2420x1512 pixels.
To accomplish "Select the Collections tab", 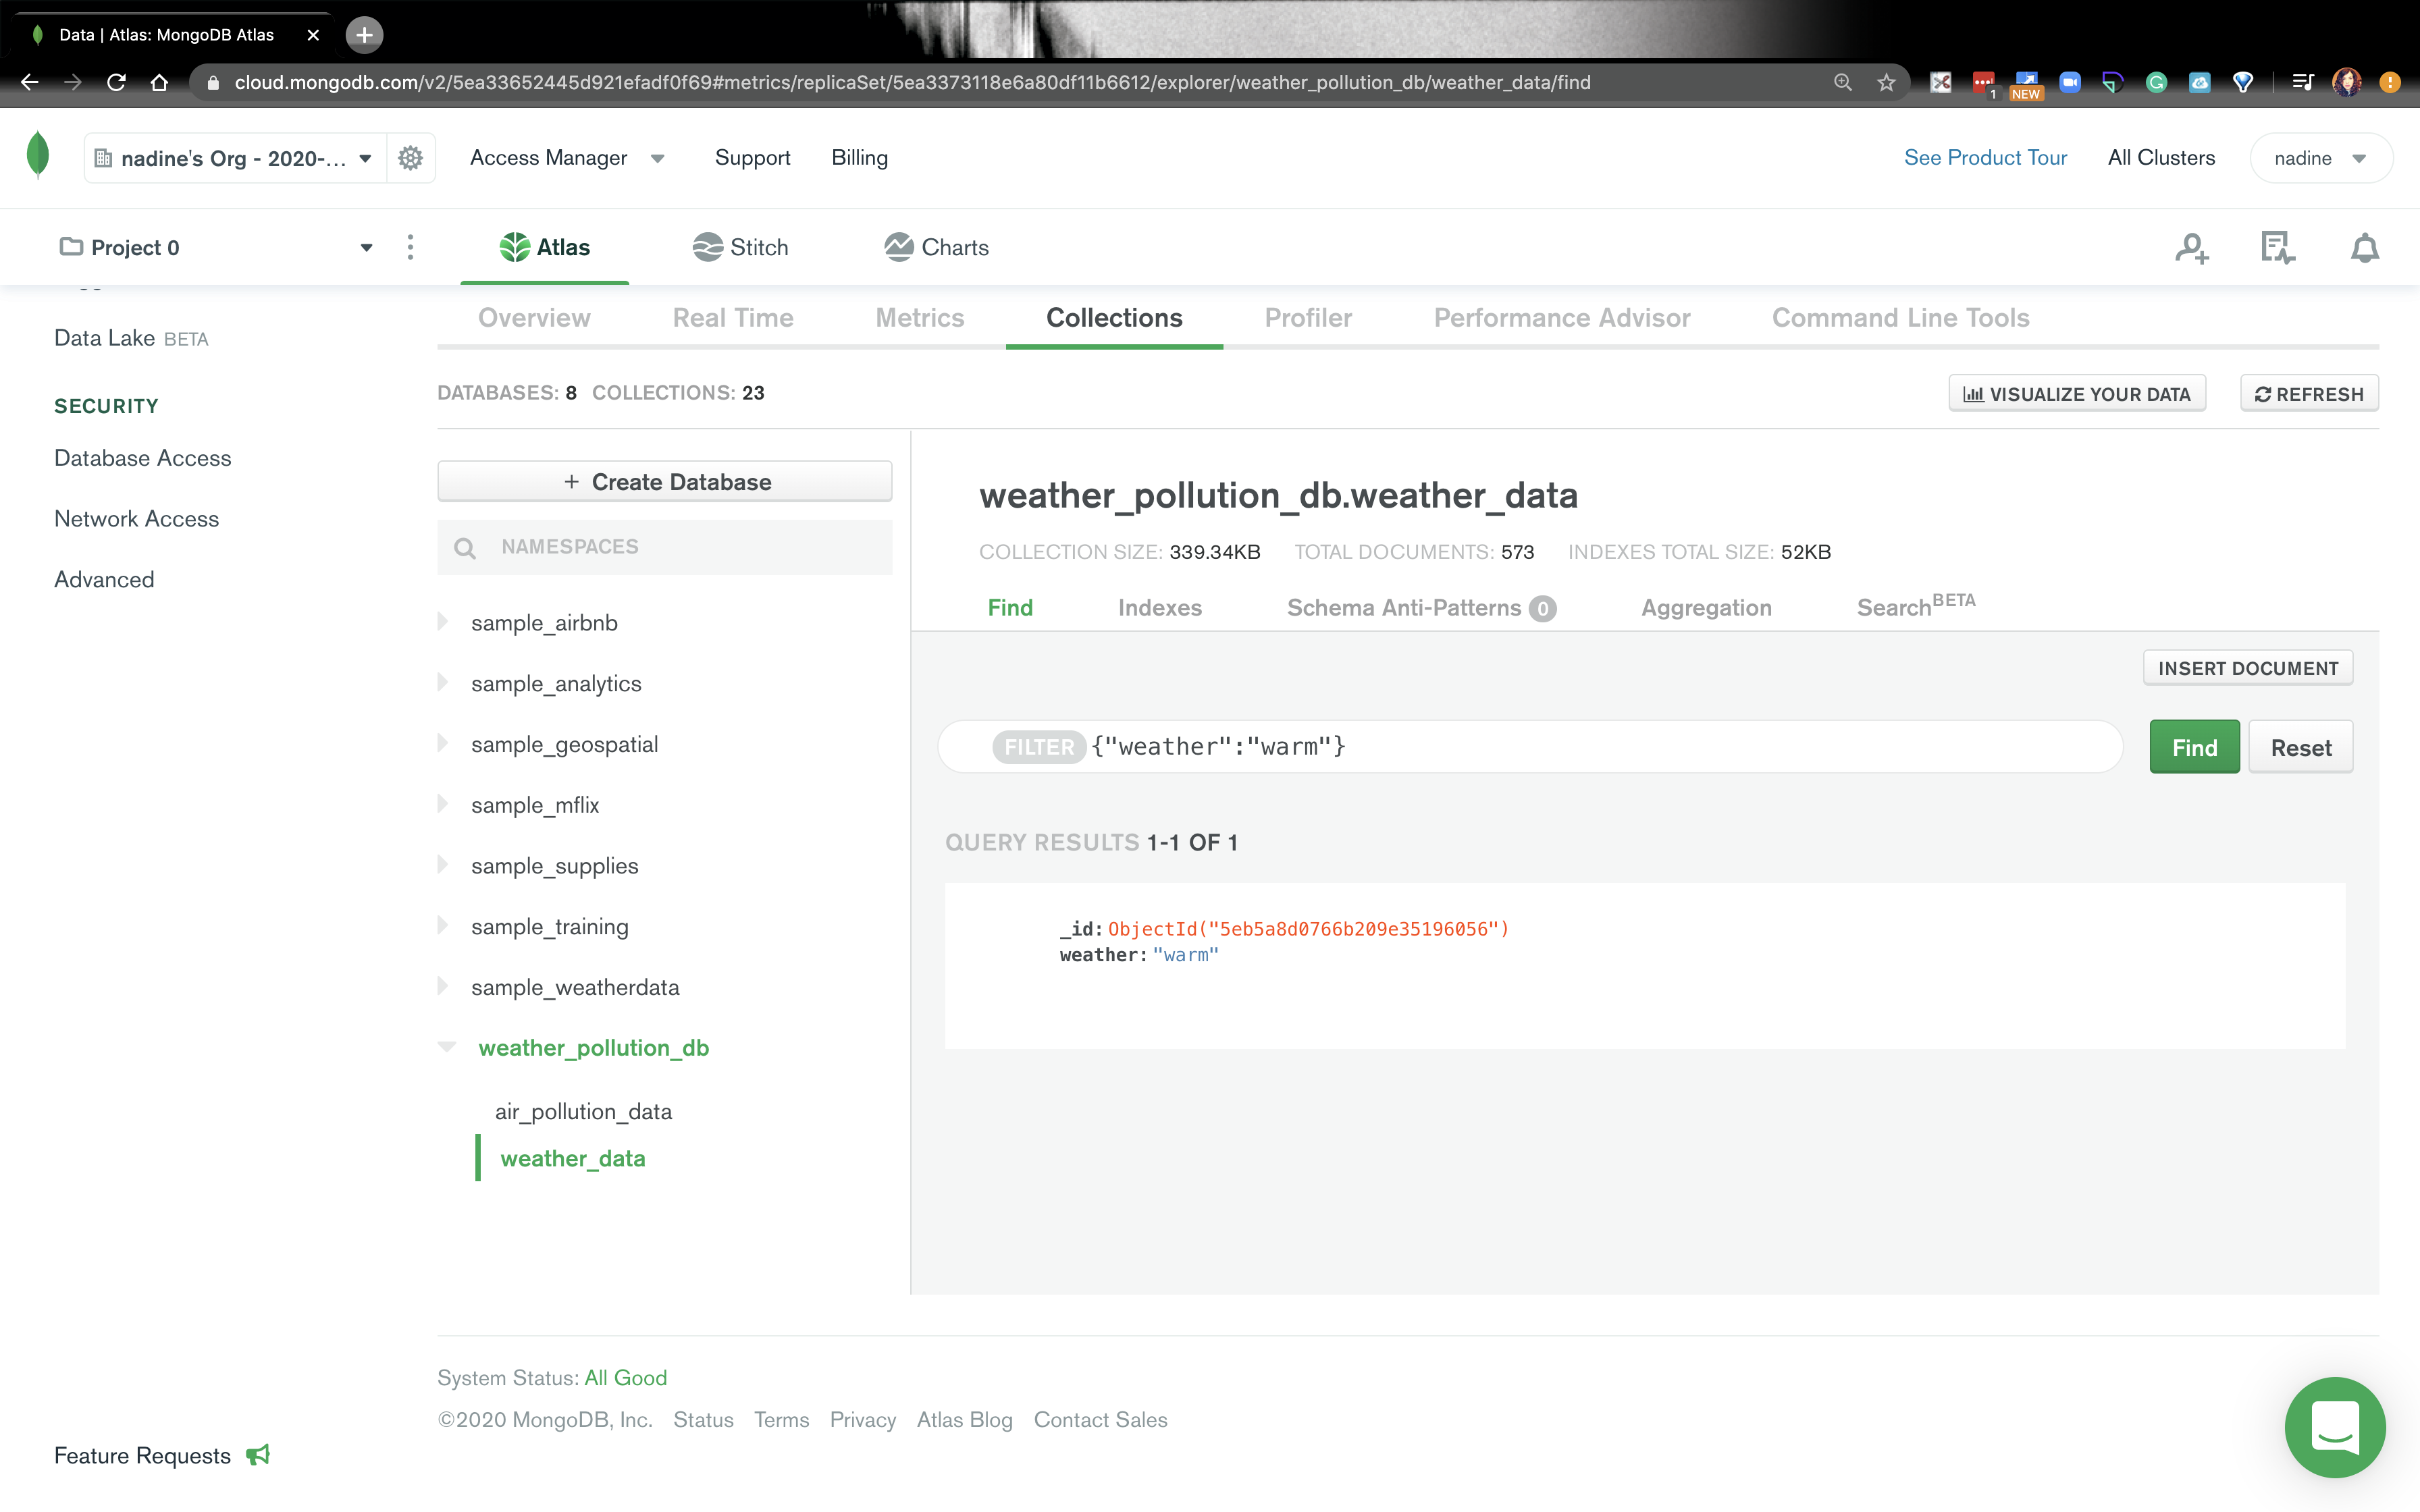I will pos(1113,317).
